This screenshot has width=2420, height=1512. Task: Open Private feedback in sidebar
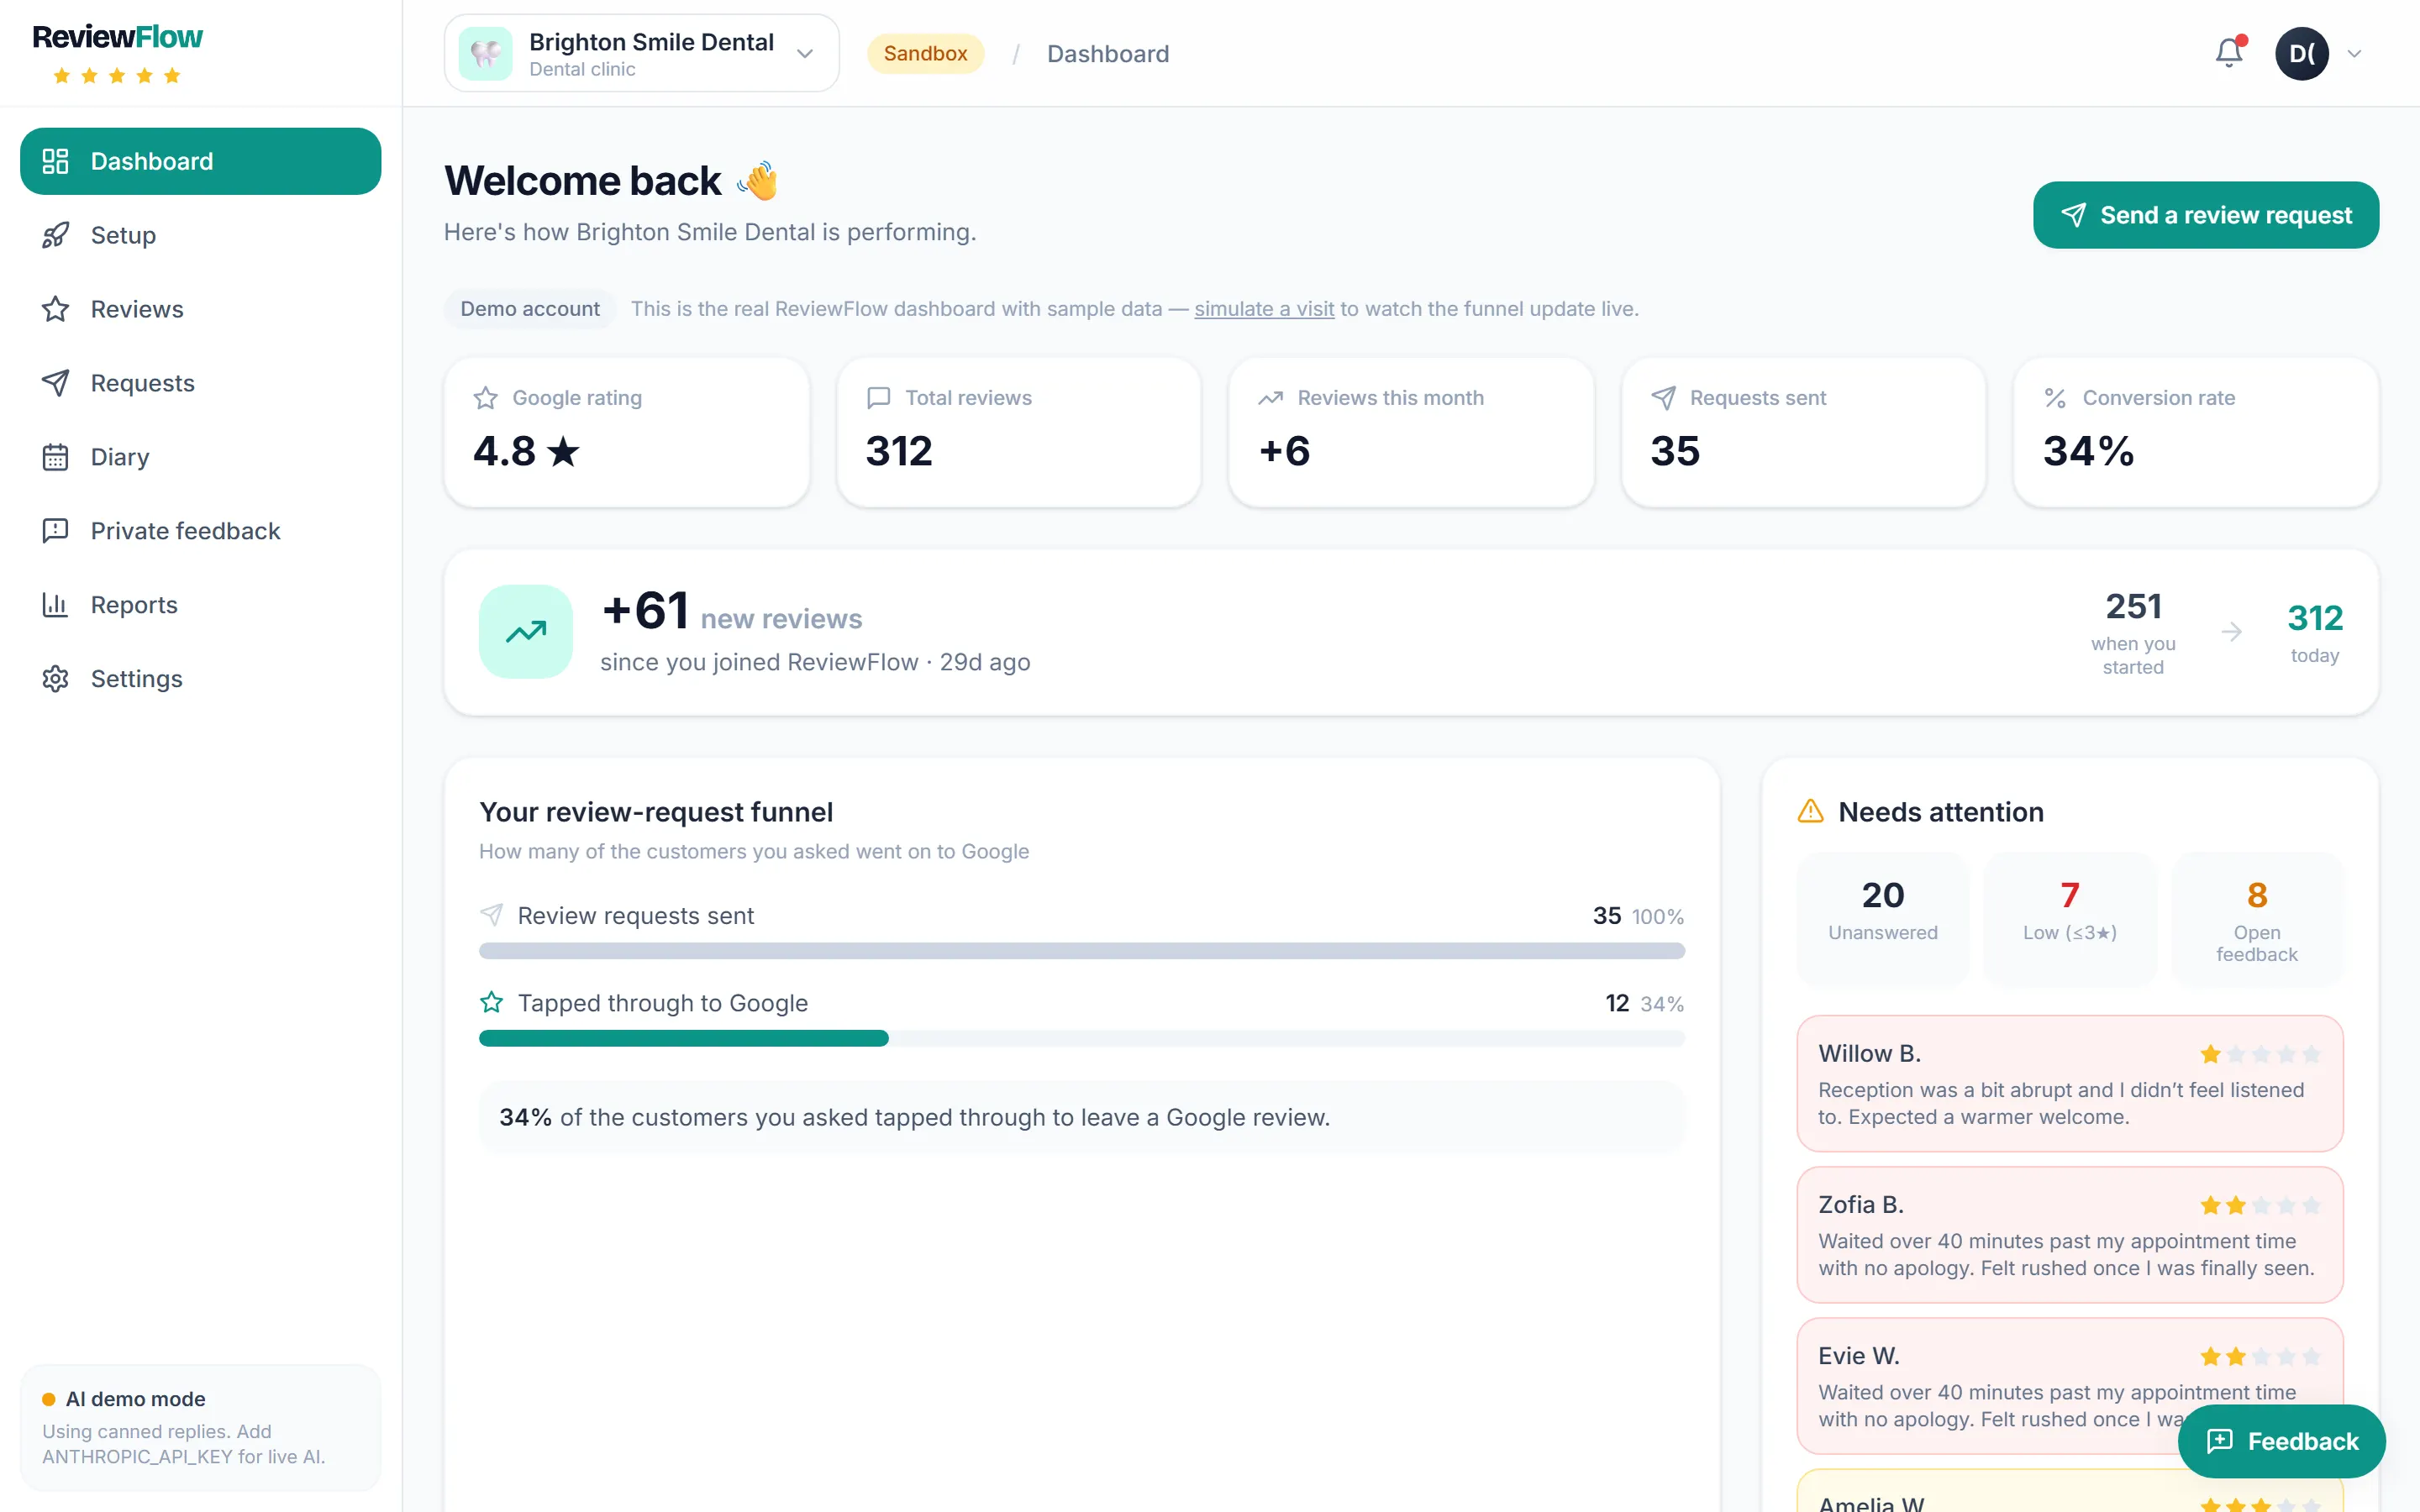200,531
